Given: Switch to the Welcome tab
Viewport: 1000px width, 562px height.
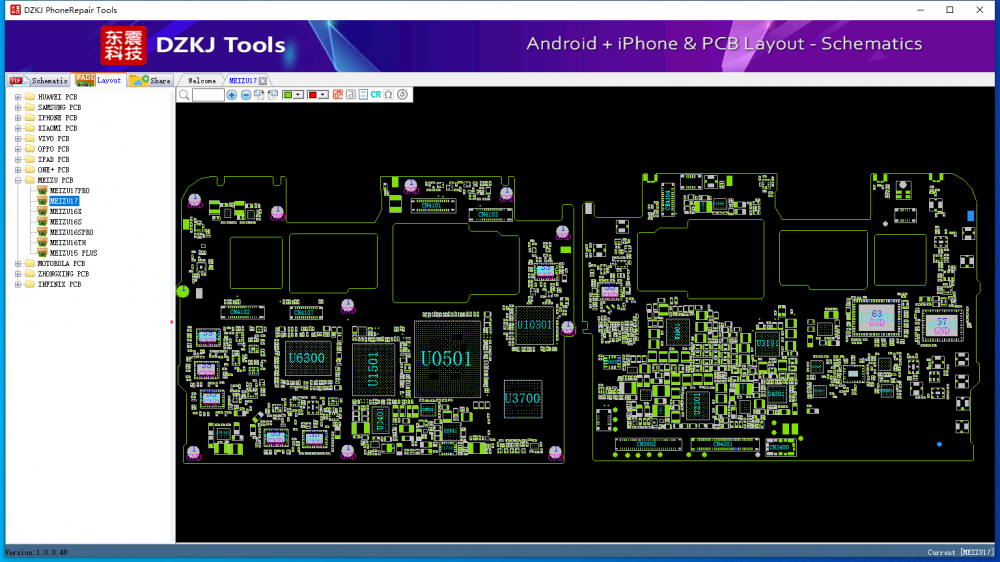Looking at the screenshot, I should tap(202, 80).
